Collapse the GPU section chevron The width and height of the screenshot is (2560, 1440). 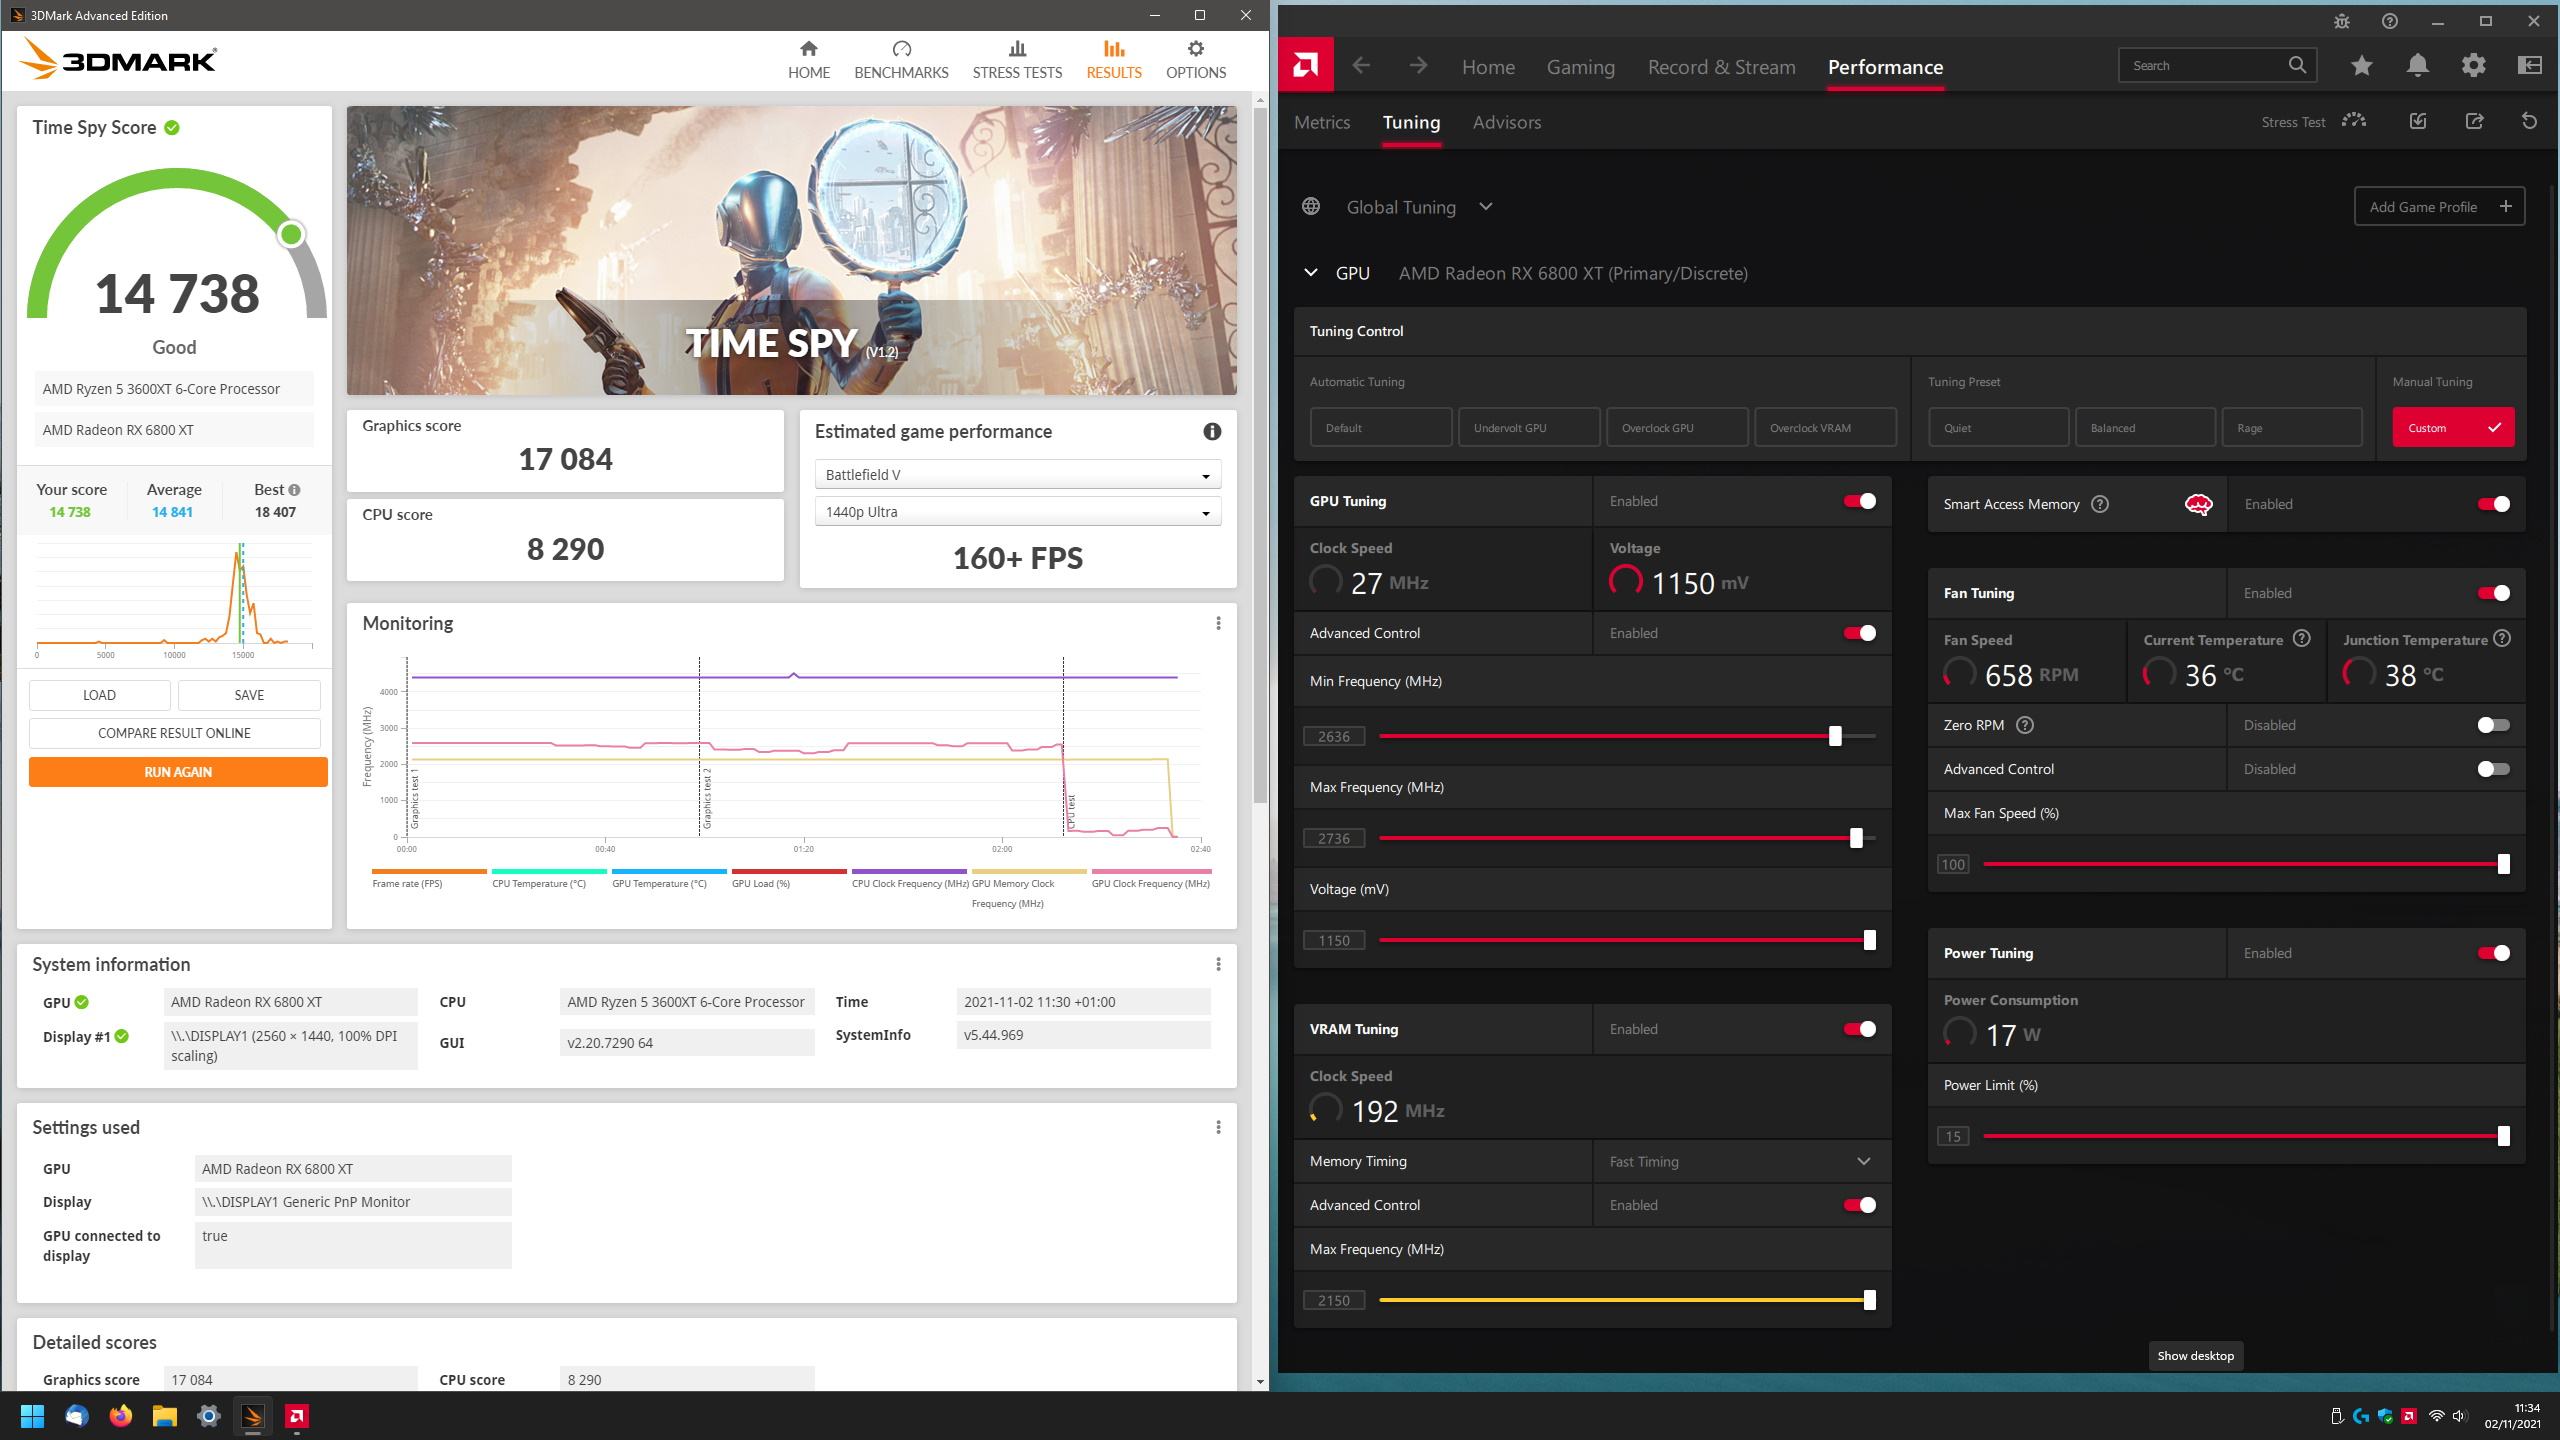click(x=1311, y=273)
